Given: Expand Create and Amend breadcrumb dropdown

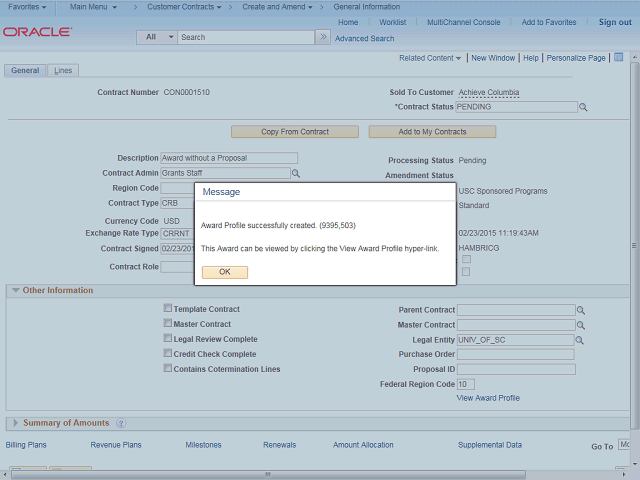Looking at the screenshot, I should coord(277,7).
